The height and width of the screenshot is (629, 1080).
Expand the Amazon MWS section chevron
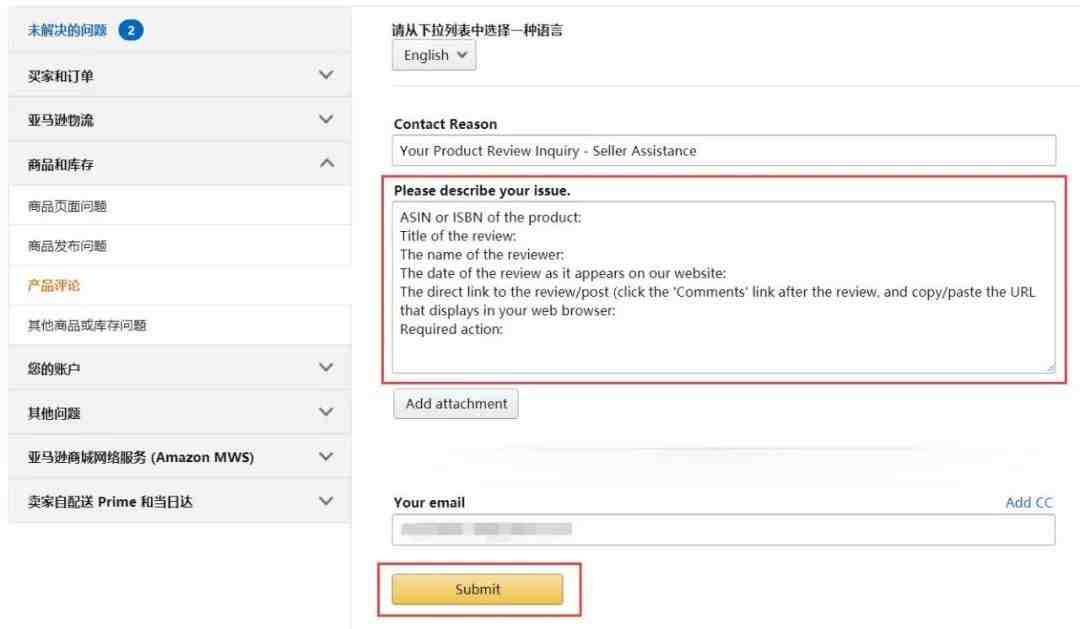pyautogui.click(x=326, y=457)
